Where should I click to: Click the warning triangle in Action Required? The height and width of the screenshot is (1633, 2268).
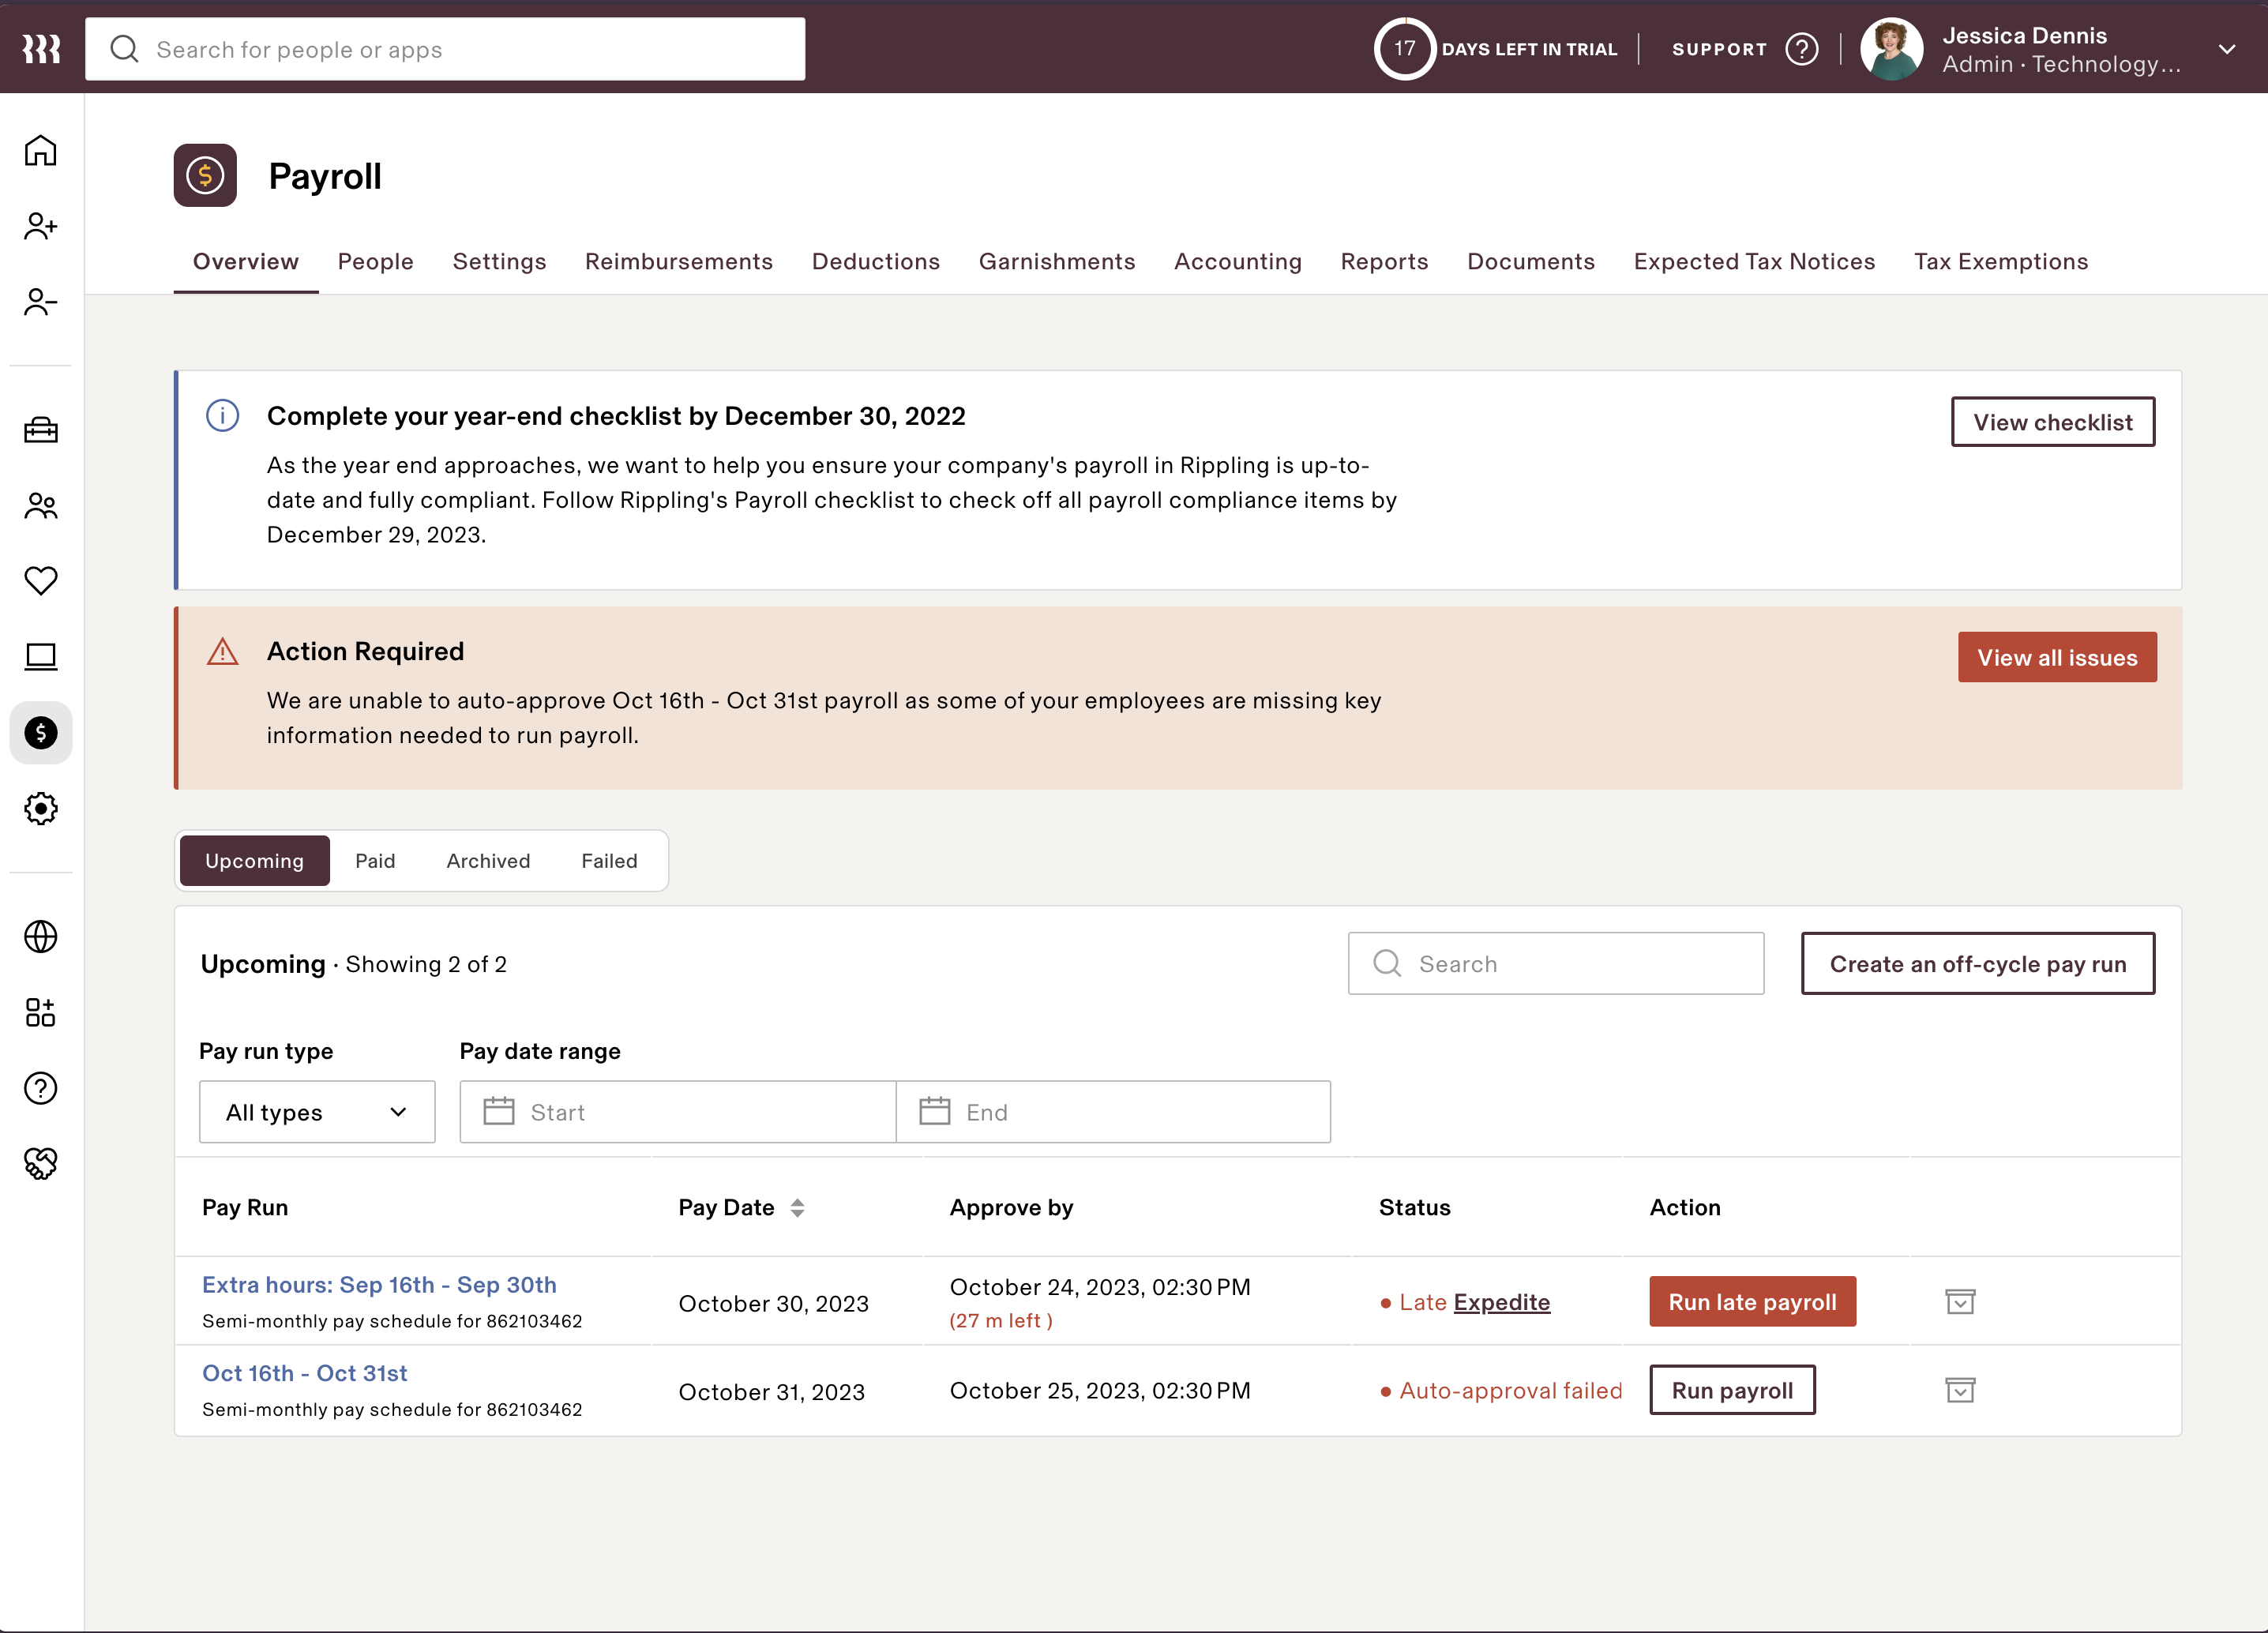(222, 651)
